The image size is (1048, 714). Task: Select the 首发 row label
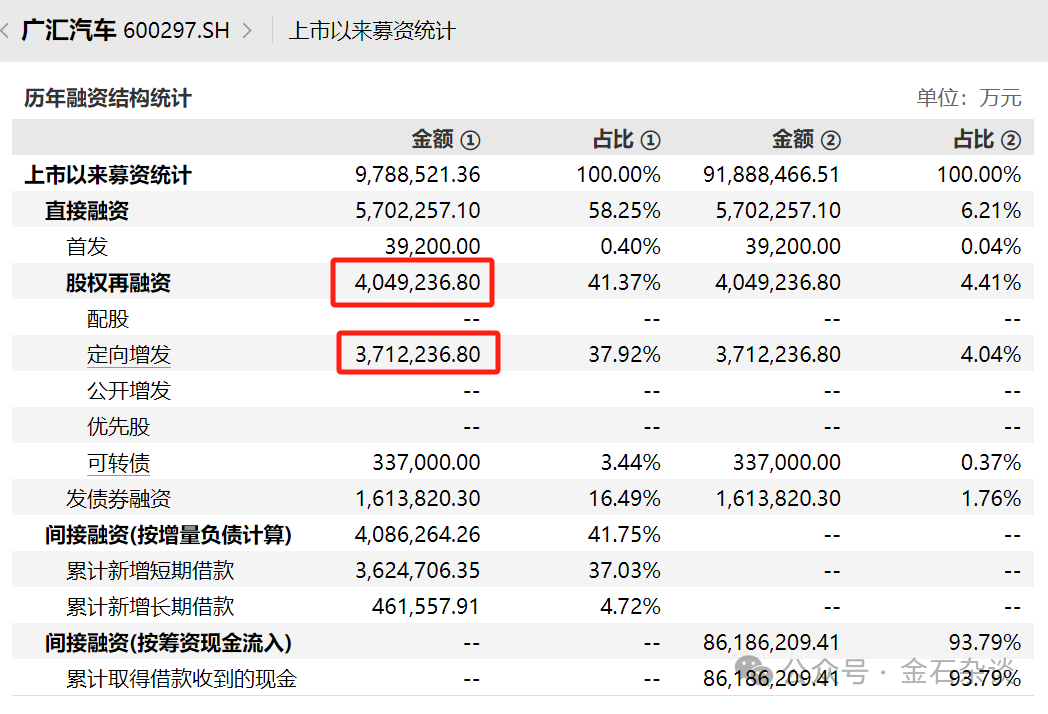[x=86, y=247]
